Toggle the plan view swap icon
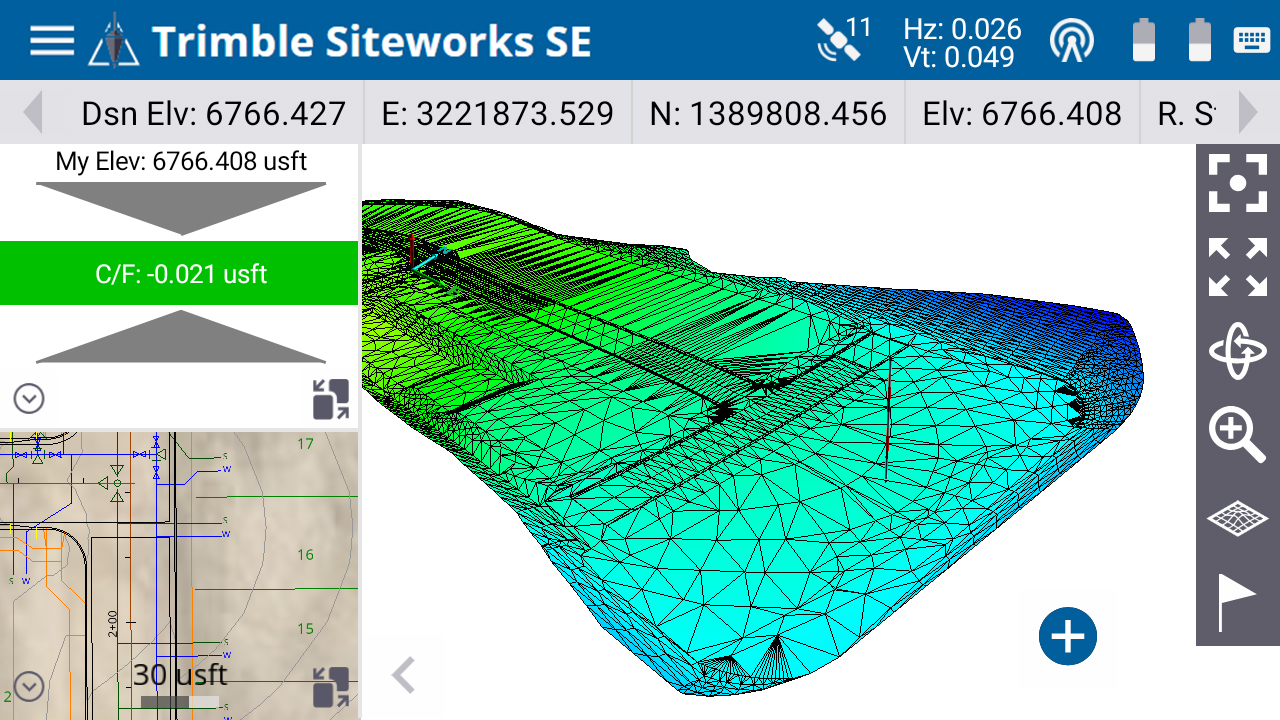This screenshot has height=720, width=1280. tap(330, 685)
